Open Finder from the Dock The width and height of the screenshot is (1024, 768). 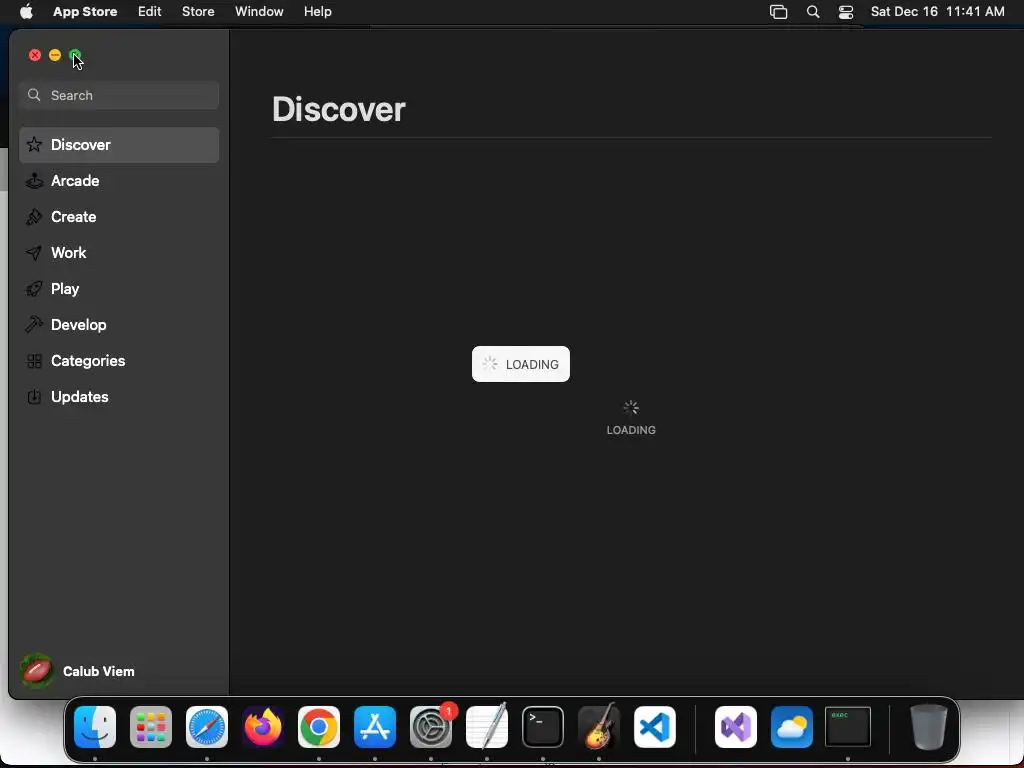coord(95,727)
